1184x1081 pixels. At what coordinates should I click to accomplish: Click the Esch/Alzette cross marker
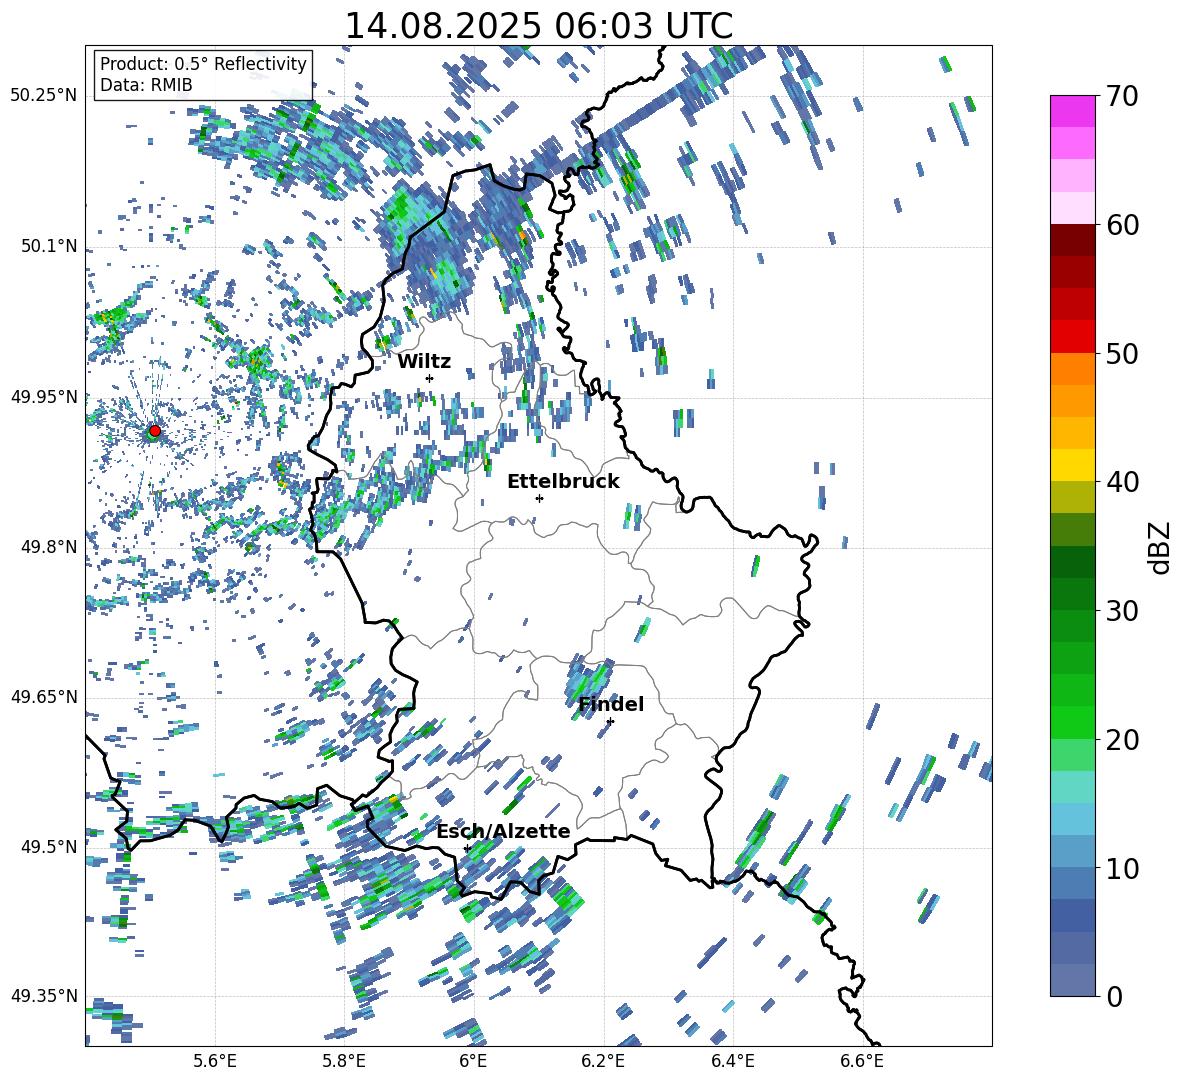467,848
